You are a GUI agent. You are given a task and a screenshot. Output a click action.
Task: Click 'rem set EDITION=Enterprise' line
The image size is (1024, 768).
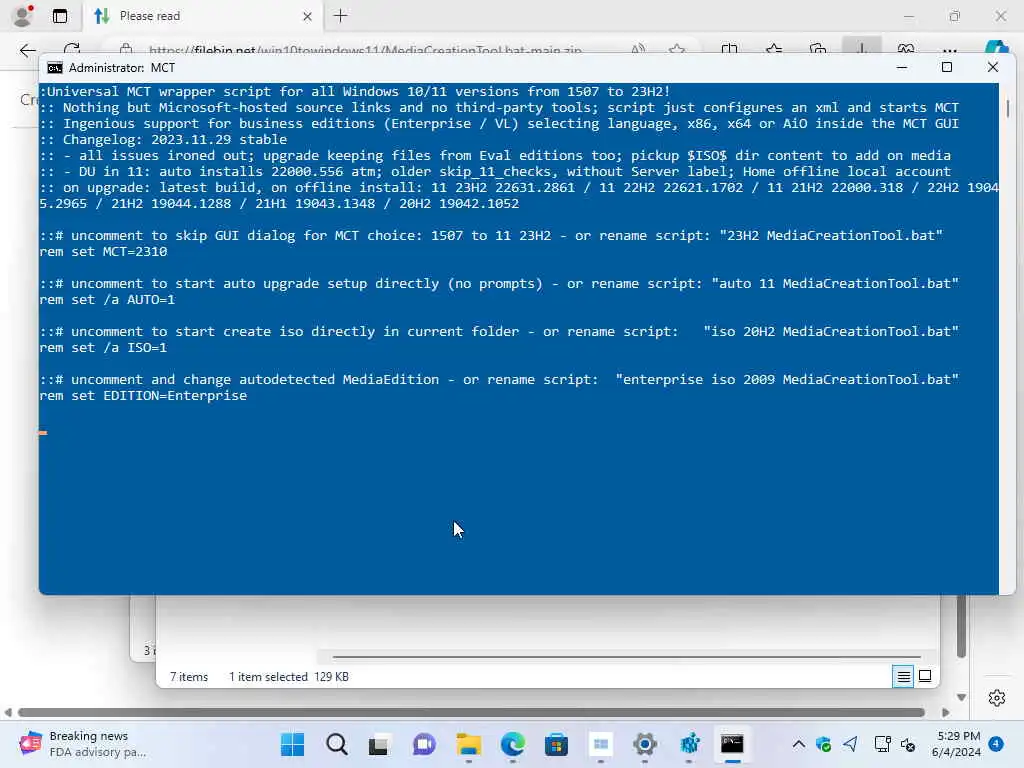point(143,396)
